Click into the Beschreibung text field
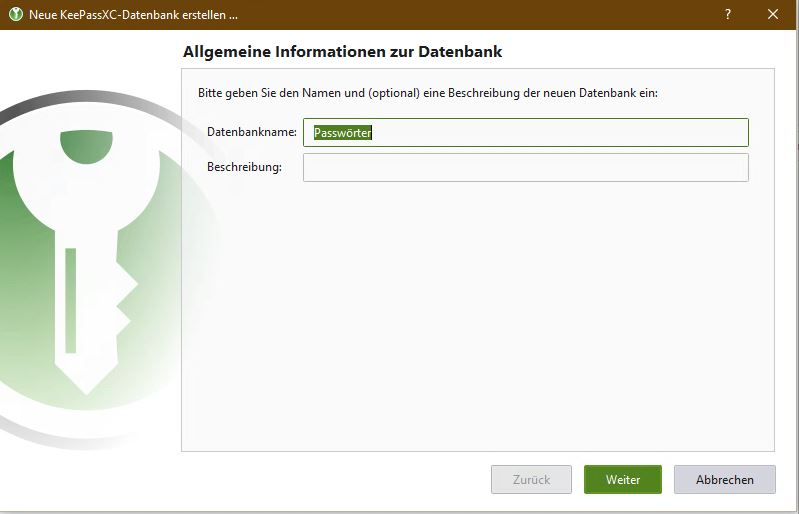The width and height of the screenshot is (799, 514). pos(525,167)
